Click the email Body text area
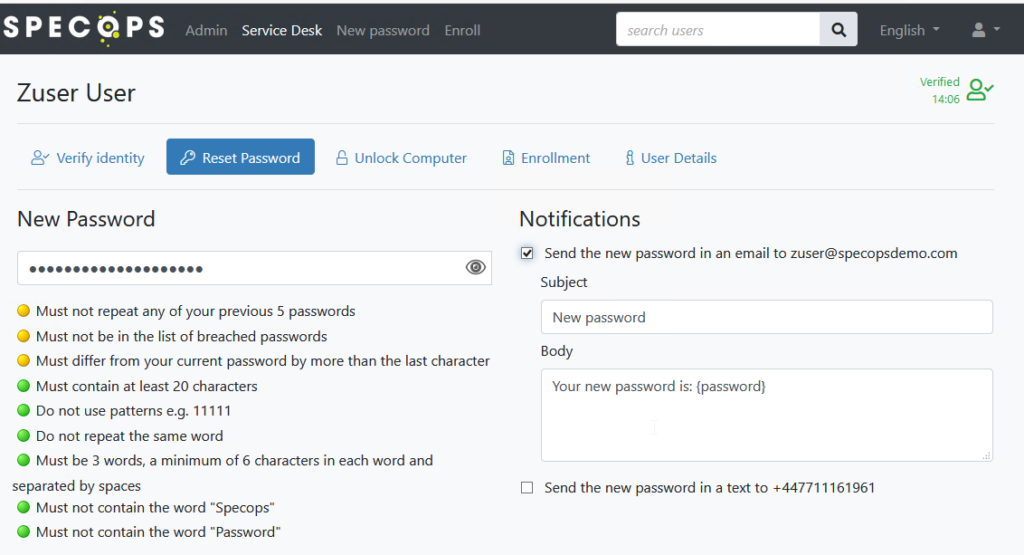This screenshot has width=1024, height=555. (767, 415)
